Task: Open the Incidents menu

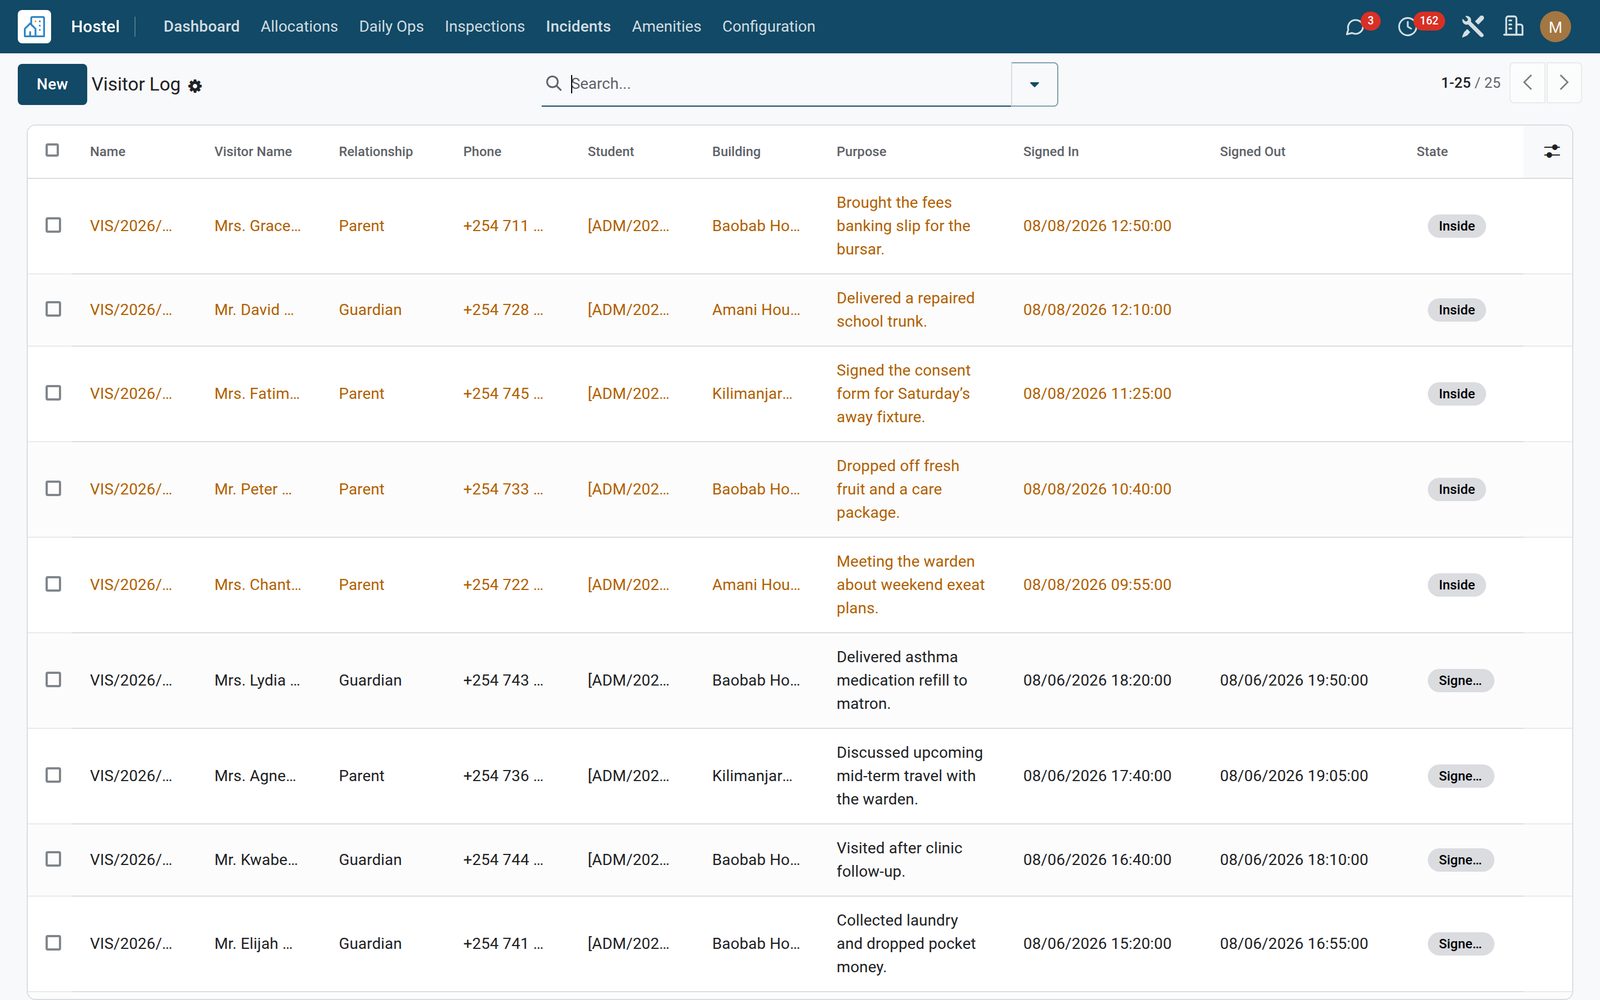Action: (x=578, y=27)
